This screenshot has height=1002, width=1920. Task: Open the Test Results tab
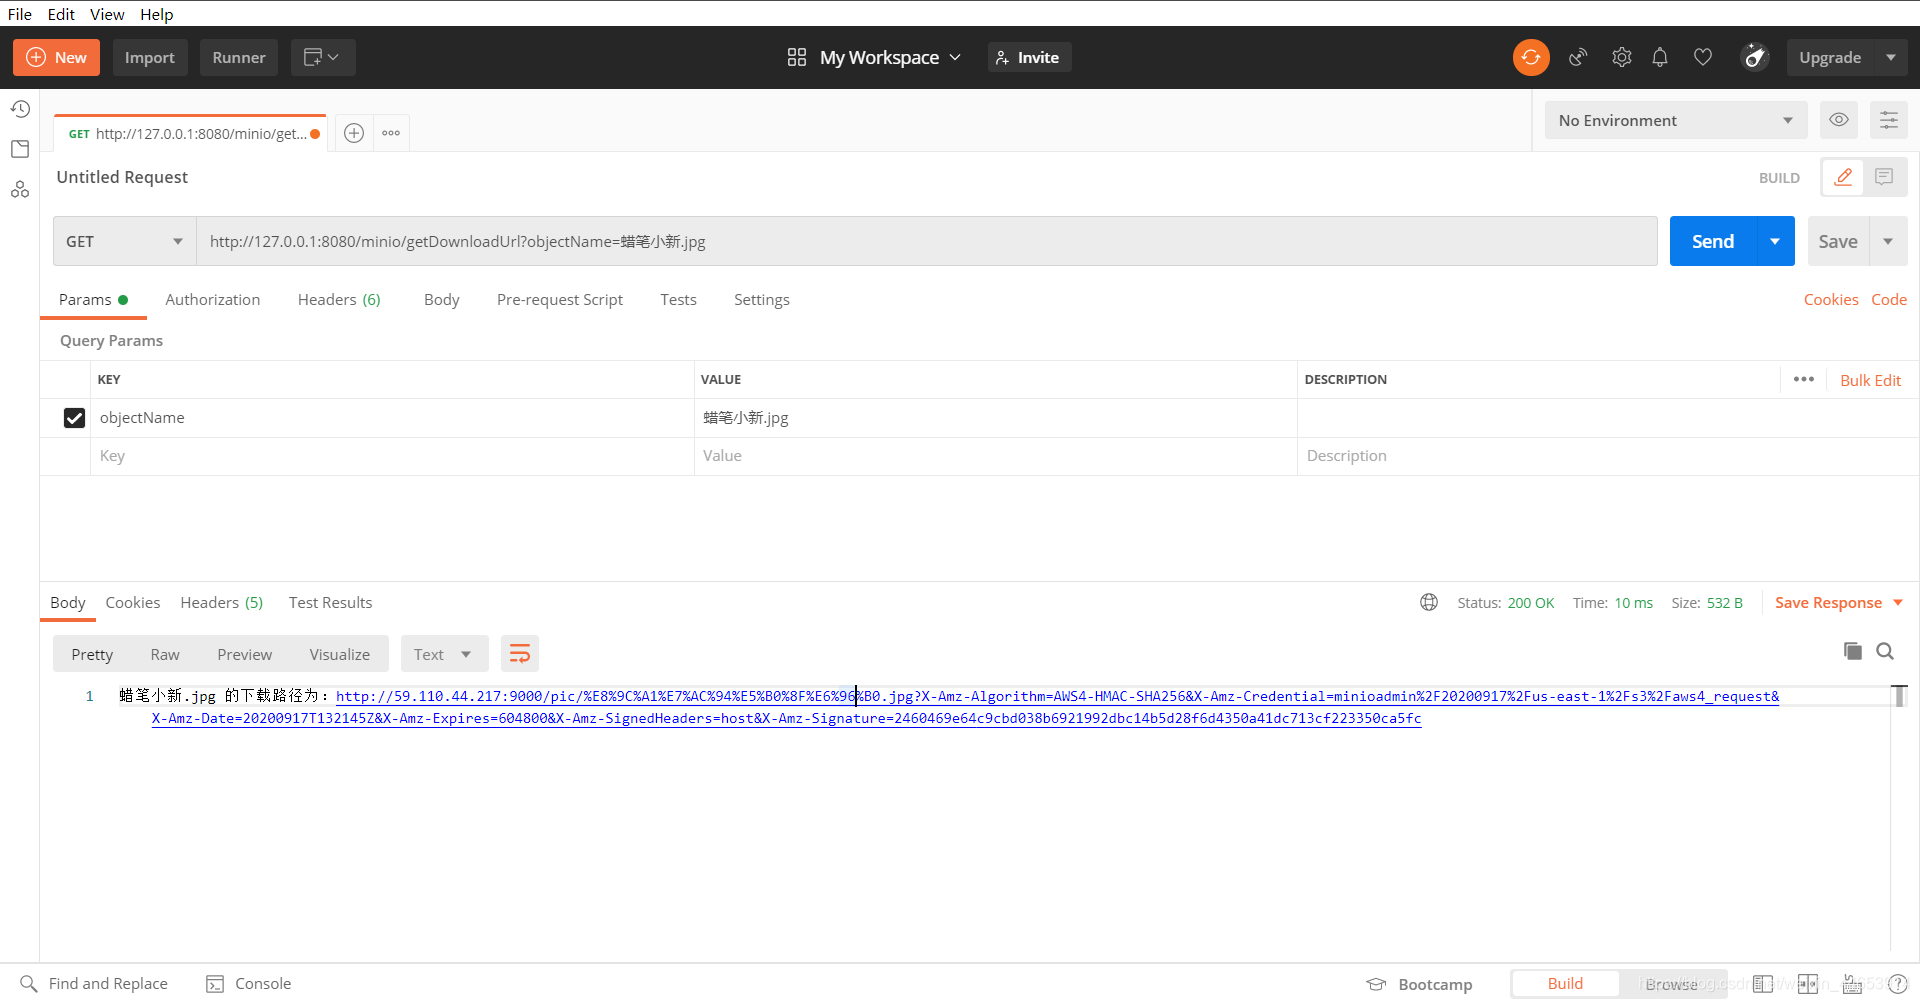(331, 603)
